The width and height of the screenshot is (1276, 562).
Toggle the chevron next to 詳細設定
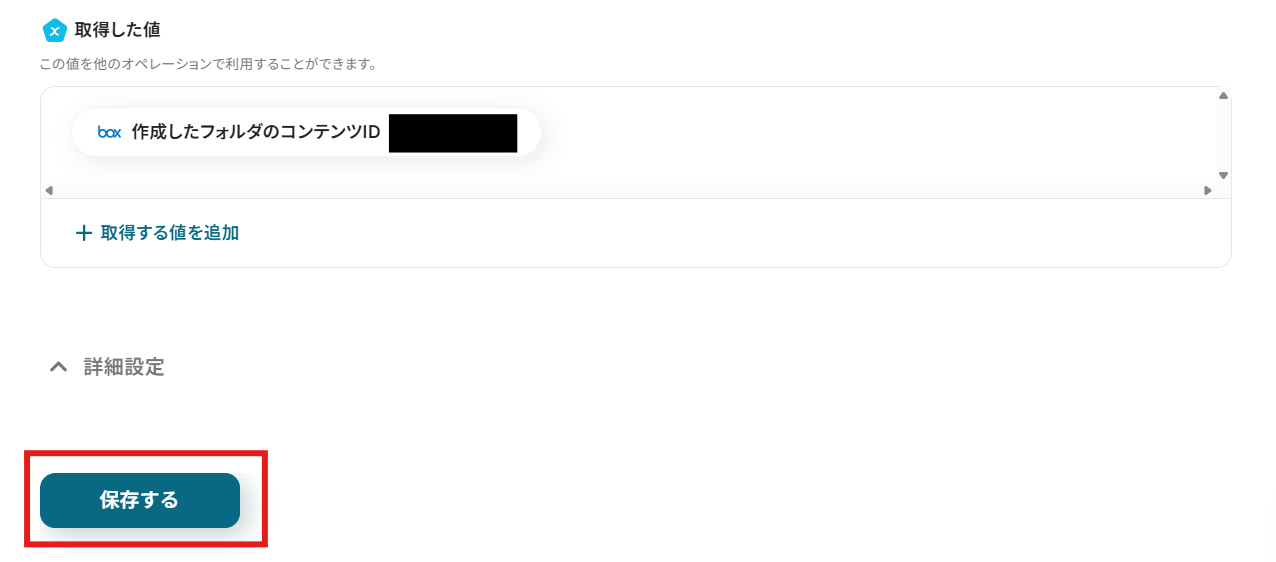point(59,367)
